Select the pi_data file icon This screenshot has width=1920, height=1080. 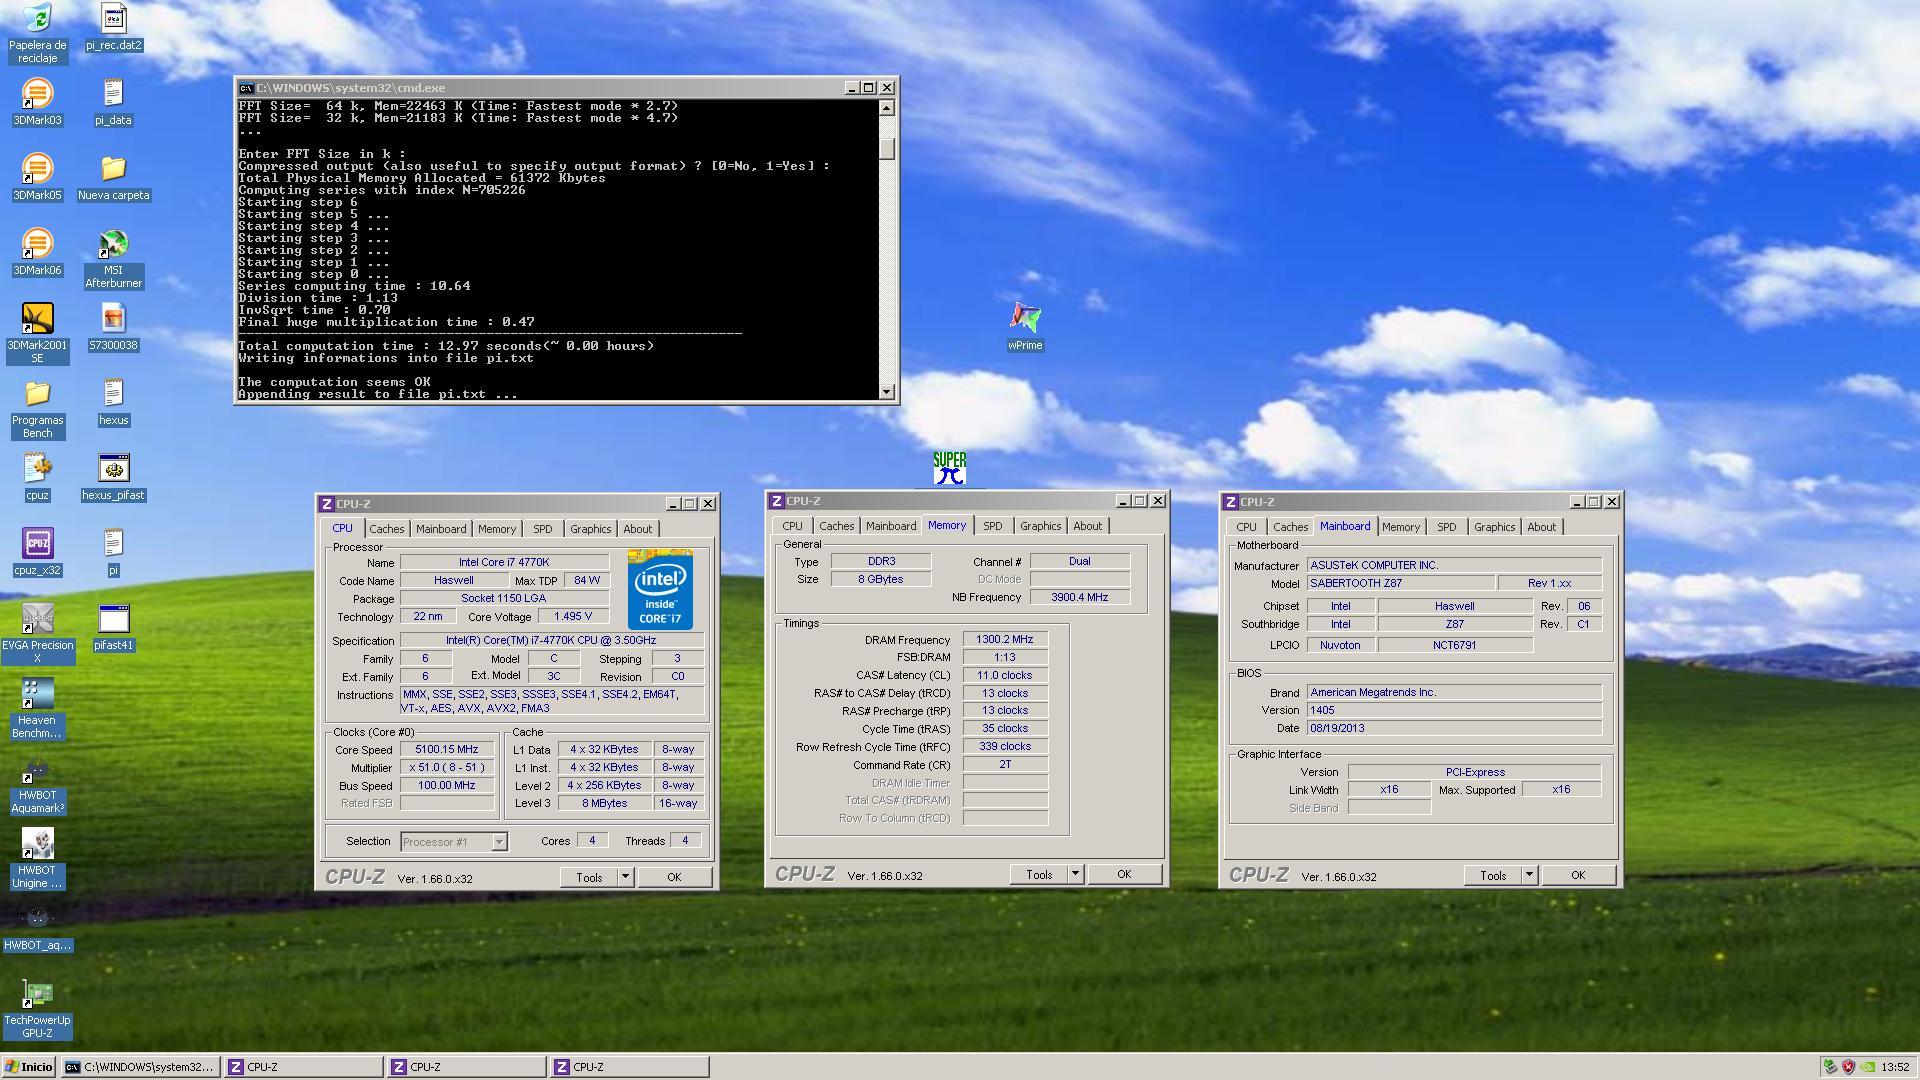(x=113, y=102)
